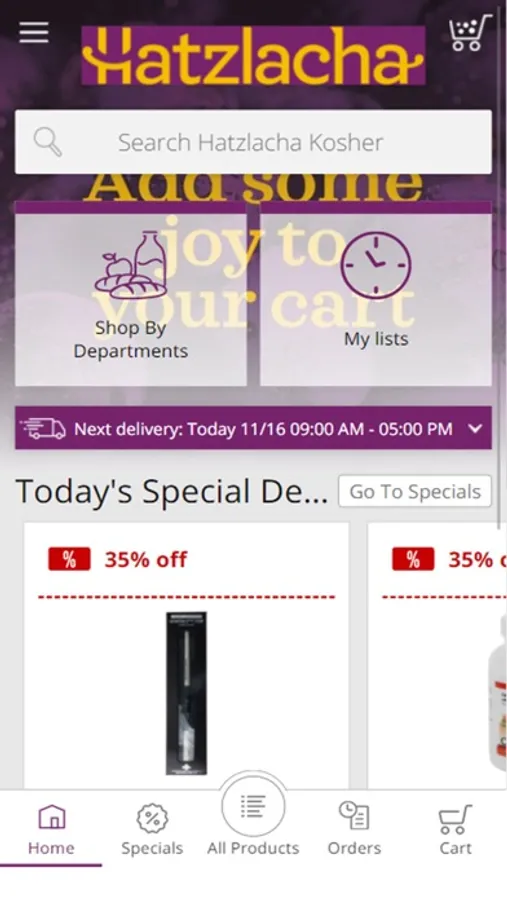Open the Next delivery time bar
The image size is (507, 900).
click(253, 428)
